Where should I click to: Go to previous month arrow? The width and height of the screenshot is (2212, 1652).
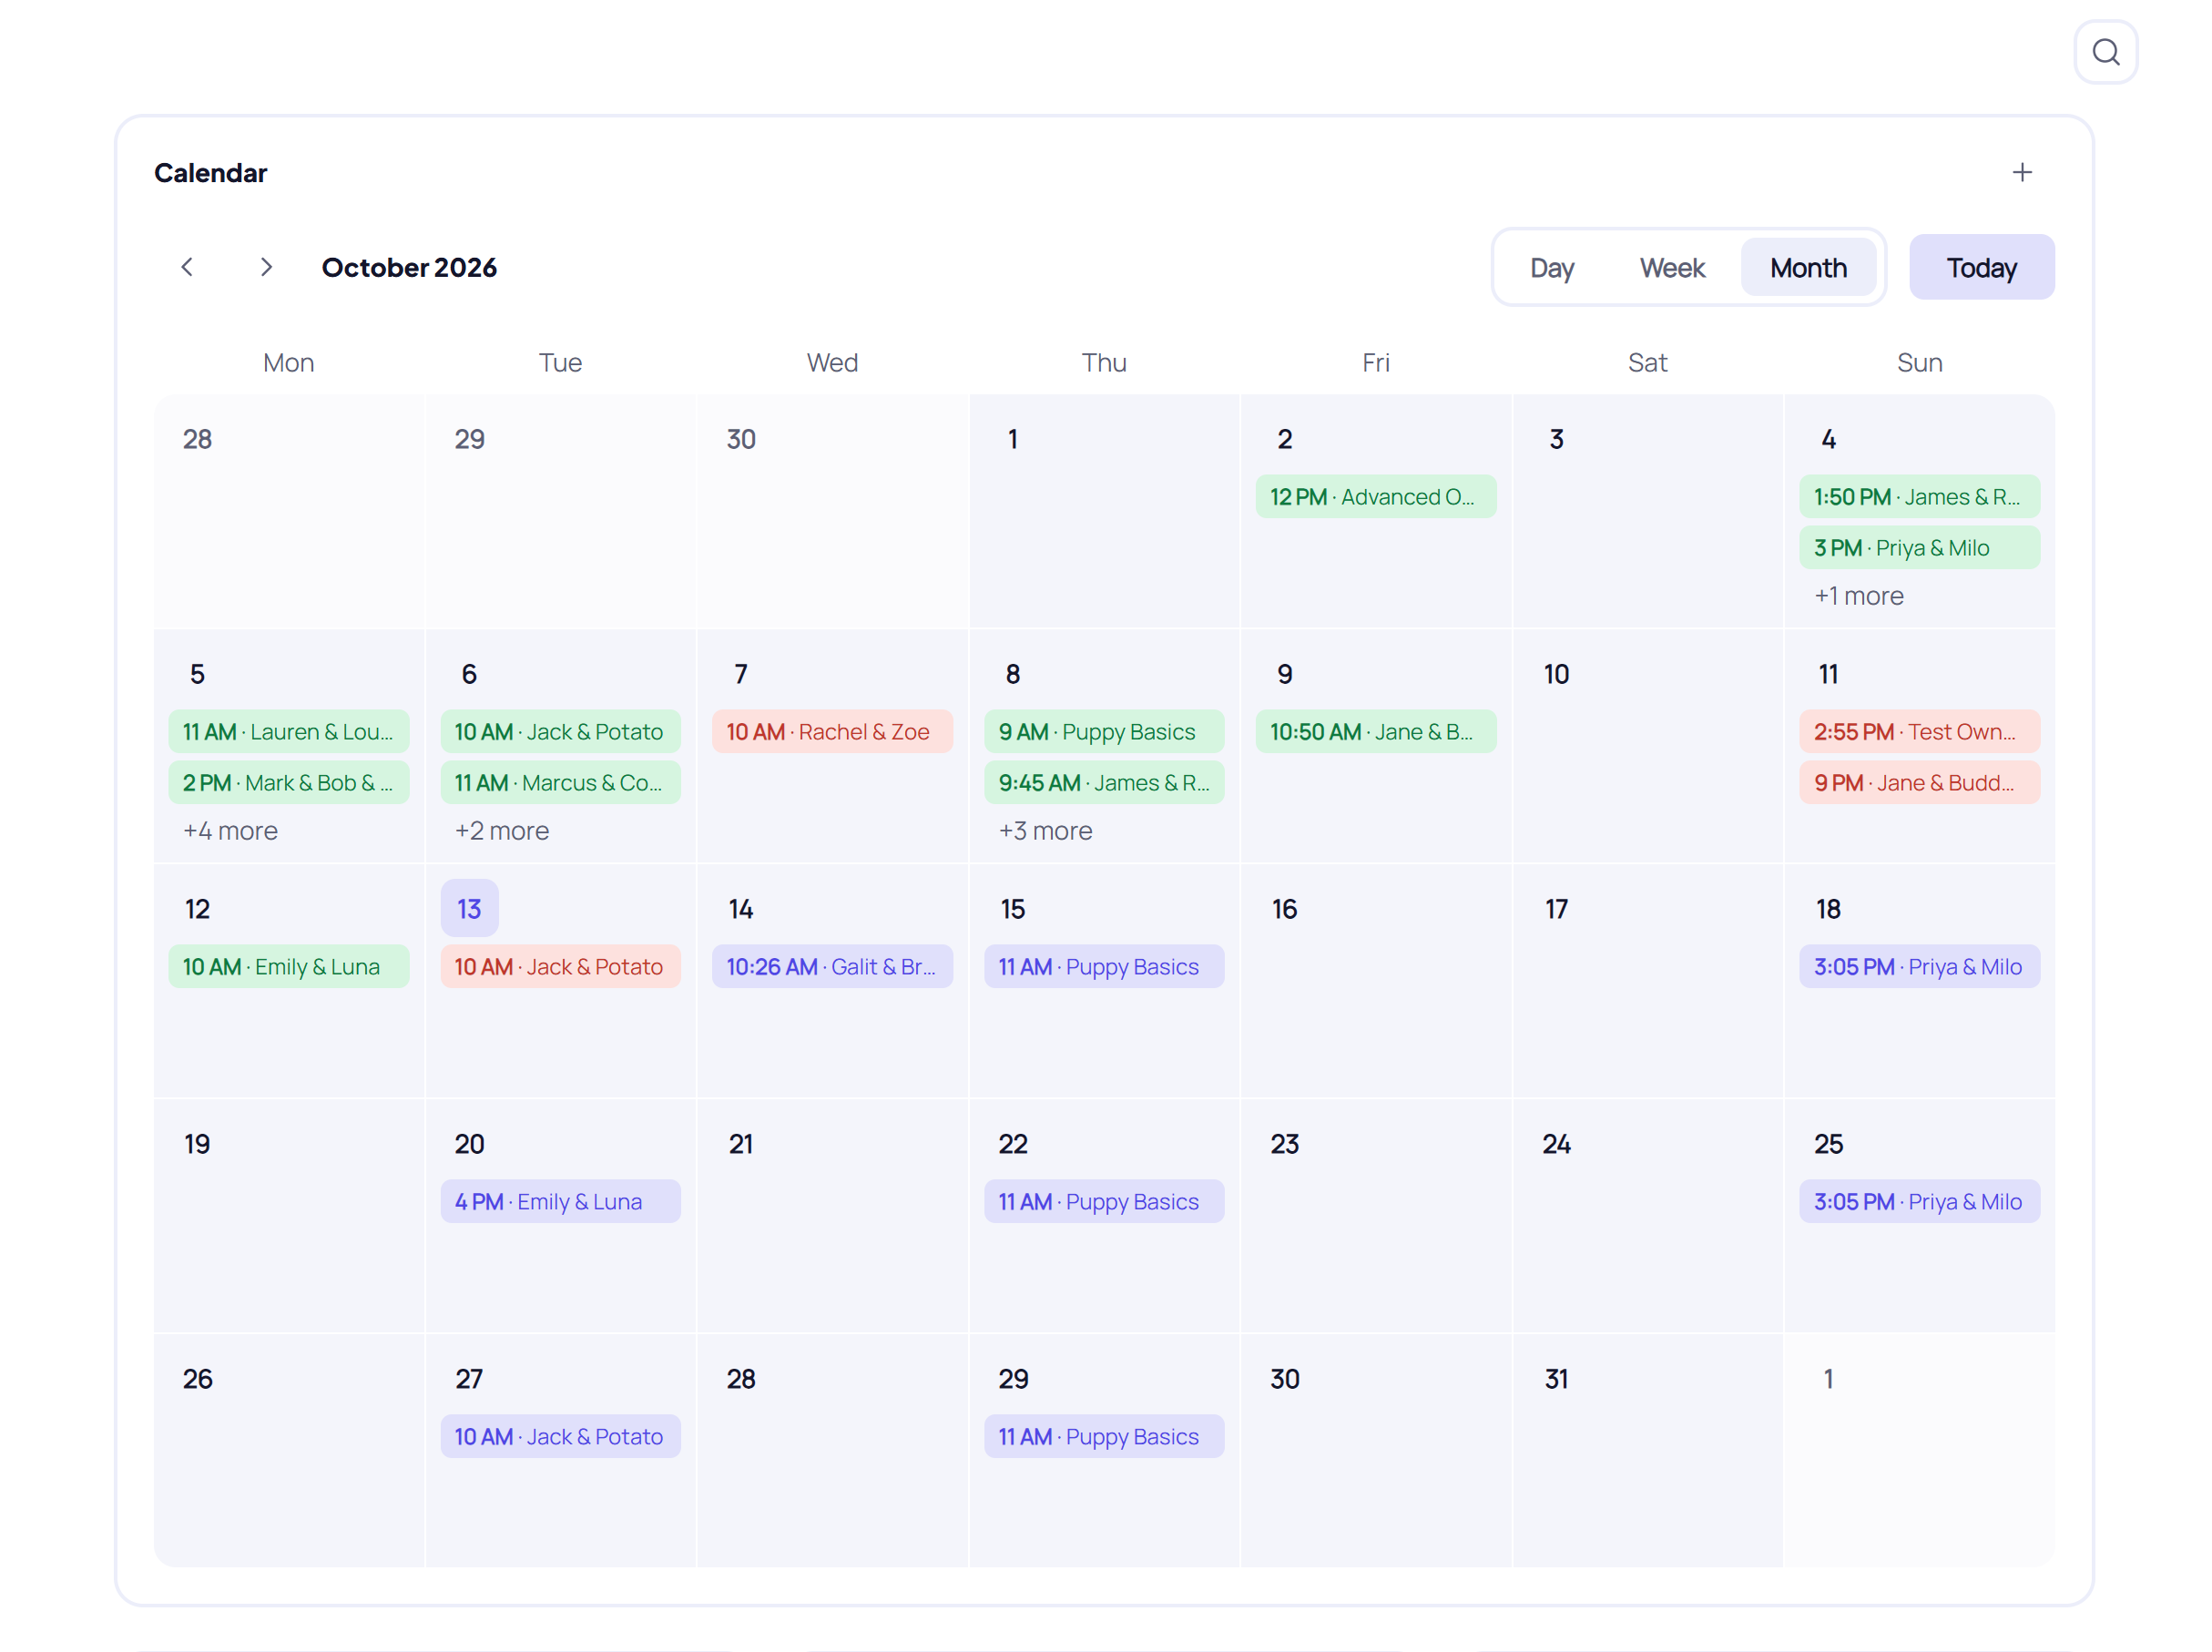point(187,267)
